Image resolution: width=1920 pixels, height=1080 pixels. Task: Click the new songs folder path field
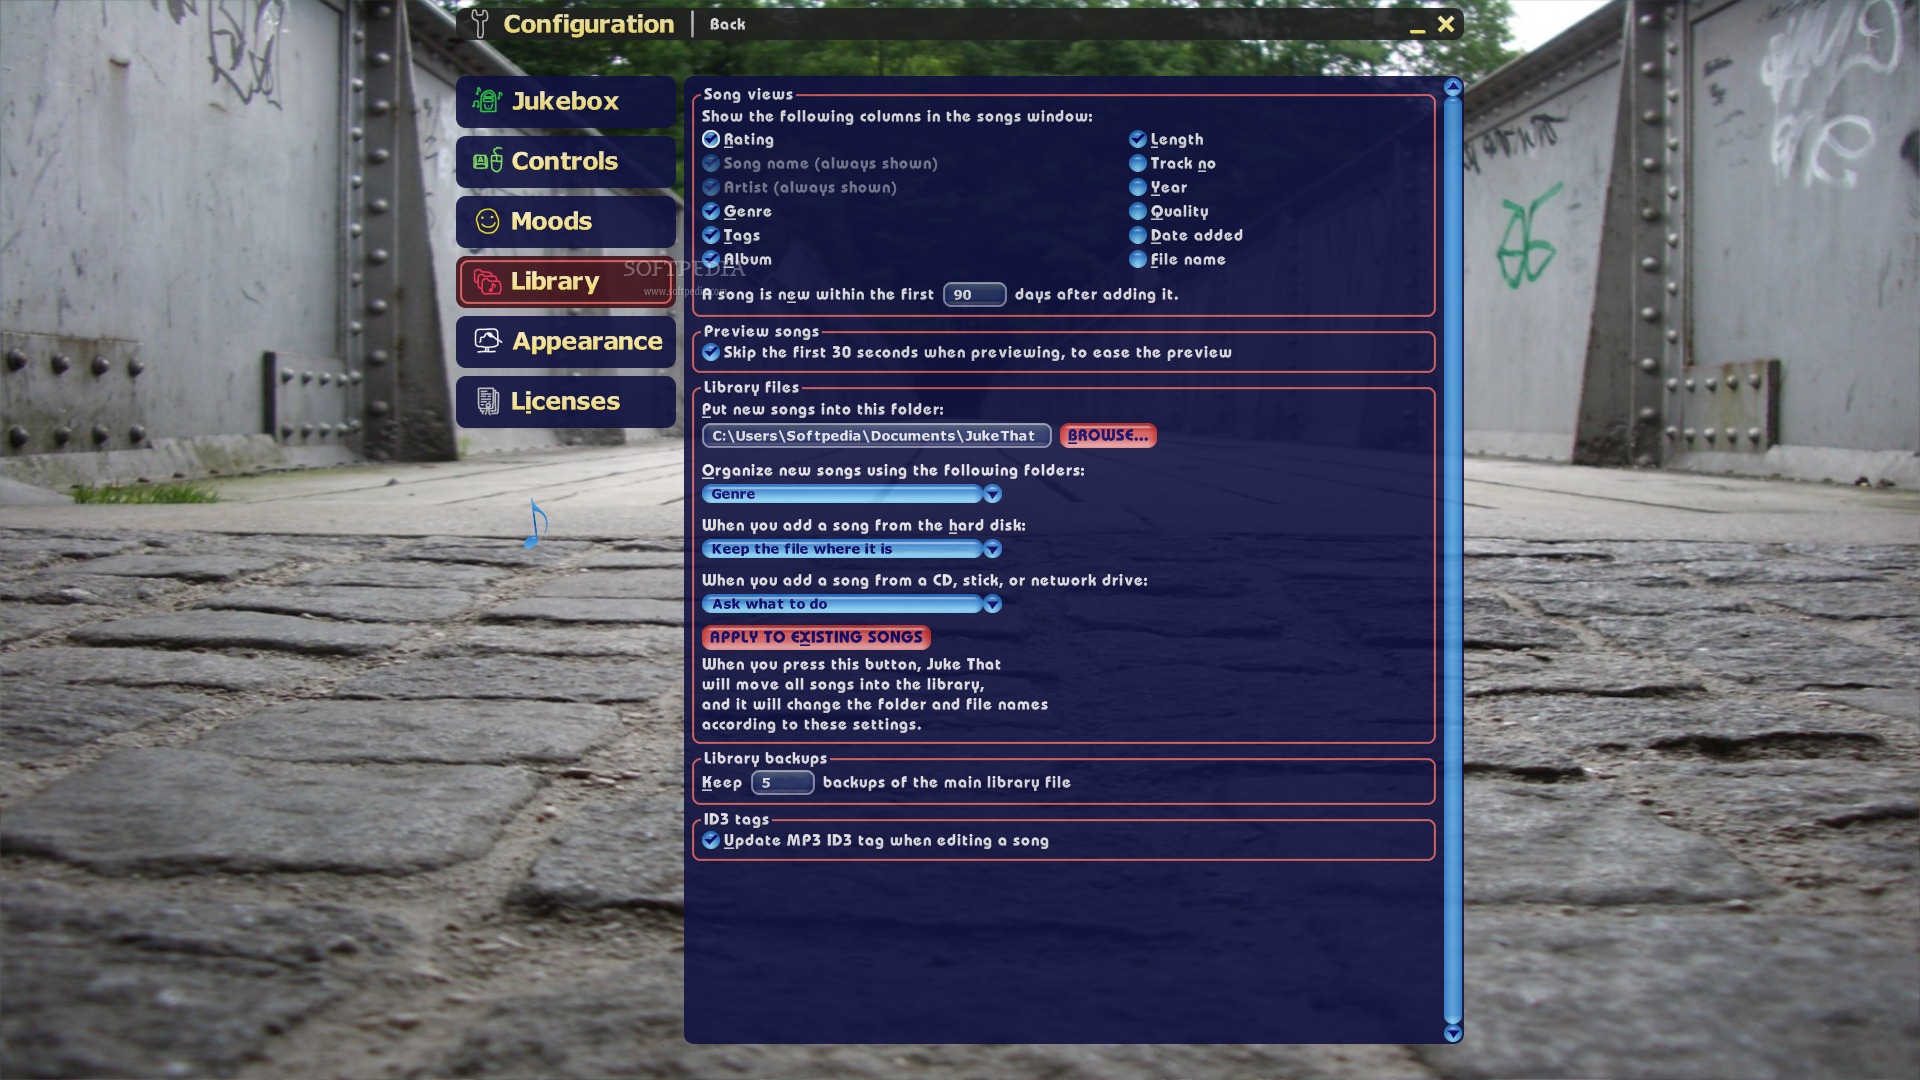click(876, 435)
